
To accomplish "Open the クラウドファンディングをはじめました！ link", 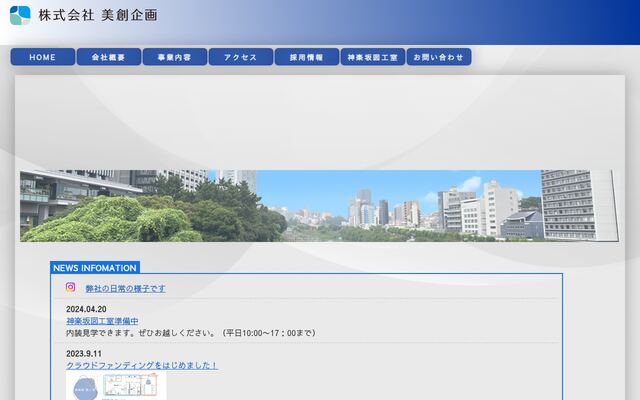I will (x=142, y=365).
